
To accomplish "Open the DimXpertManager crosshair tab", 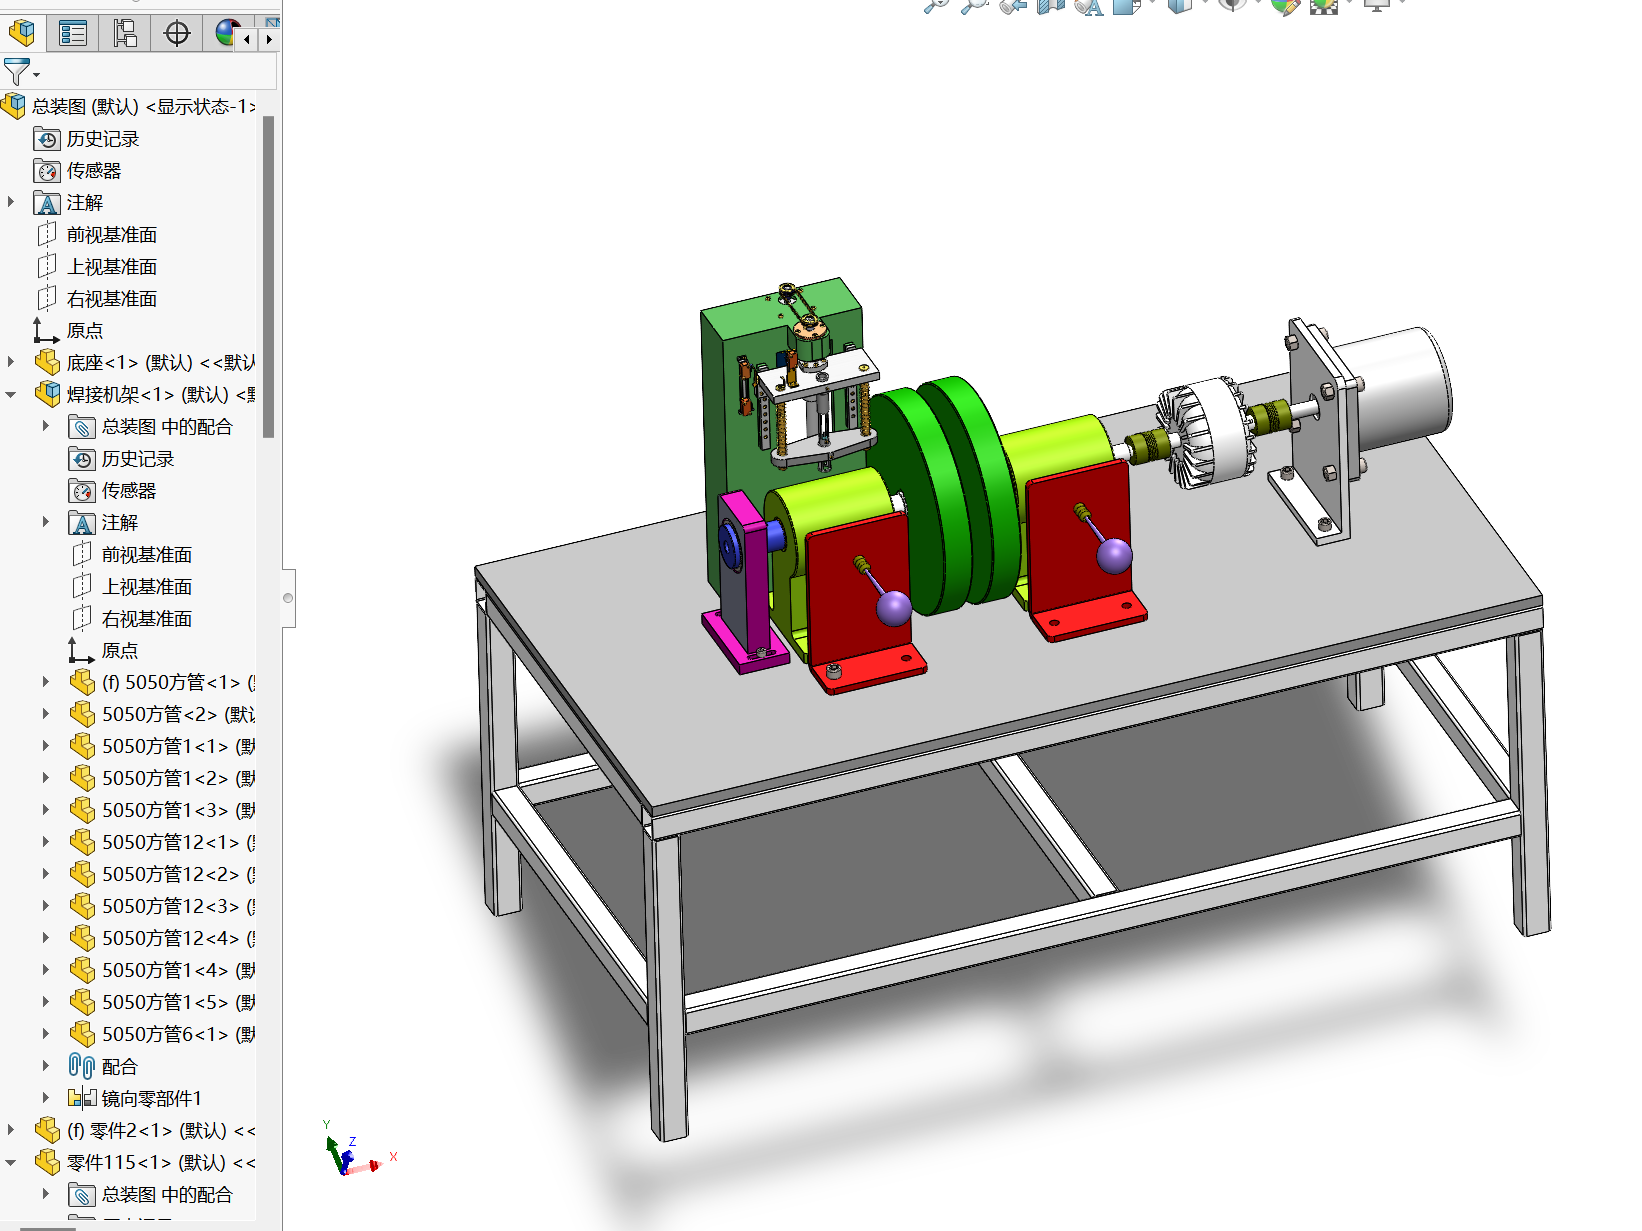I will coord(177,33).
